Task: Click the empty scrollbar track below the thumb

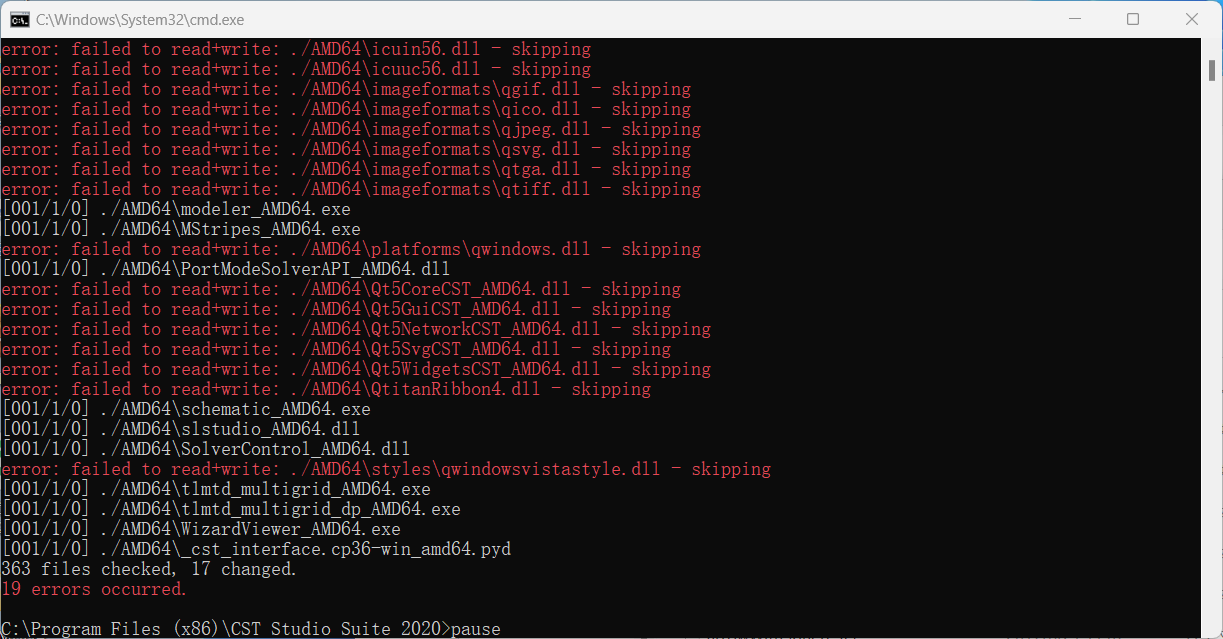Action: [x=1212, y=350]
